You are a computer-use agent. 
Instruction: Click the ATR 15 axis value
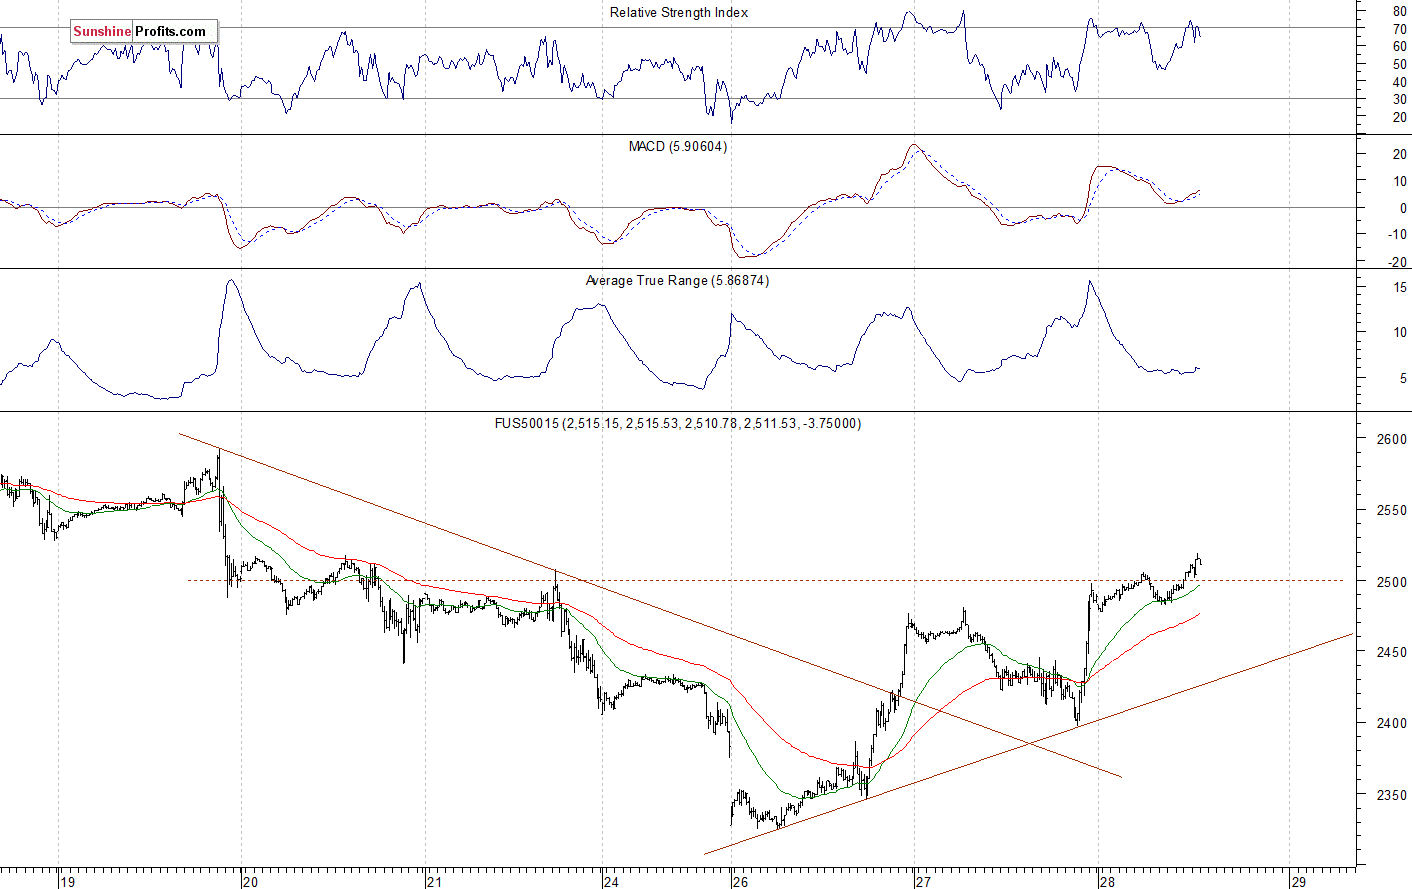(x=1400, y=287)
